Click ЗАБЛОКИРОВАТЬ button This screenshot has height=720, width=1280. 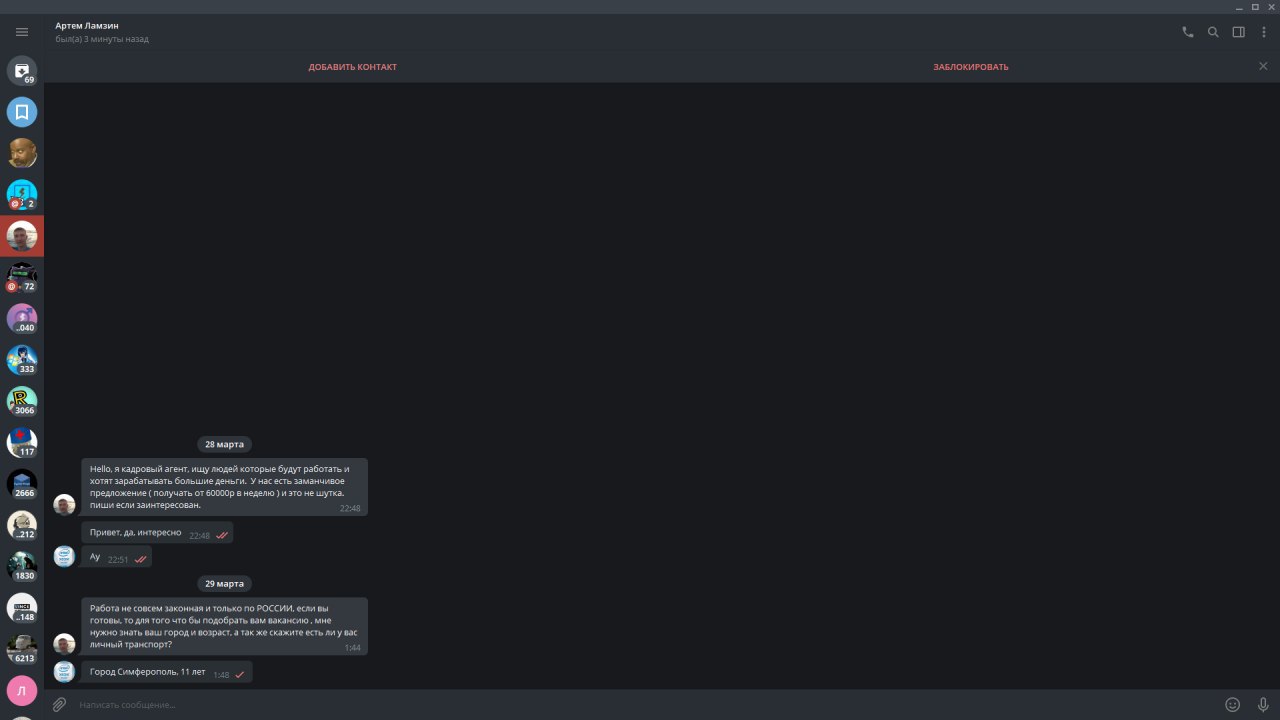(971, 67)
